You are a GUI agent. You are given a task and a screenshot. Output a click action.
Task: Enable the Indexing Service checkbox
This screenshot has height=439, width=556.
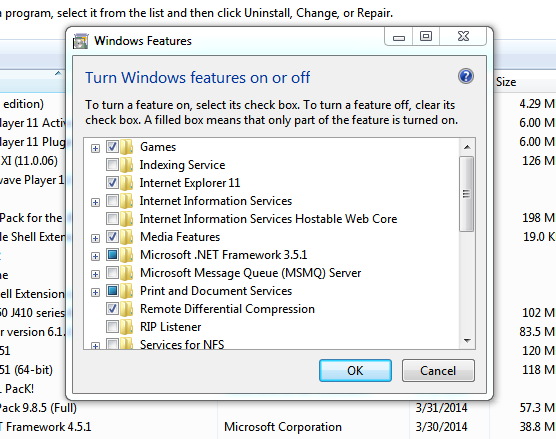click(x=112, y=165)
